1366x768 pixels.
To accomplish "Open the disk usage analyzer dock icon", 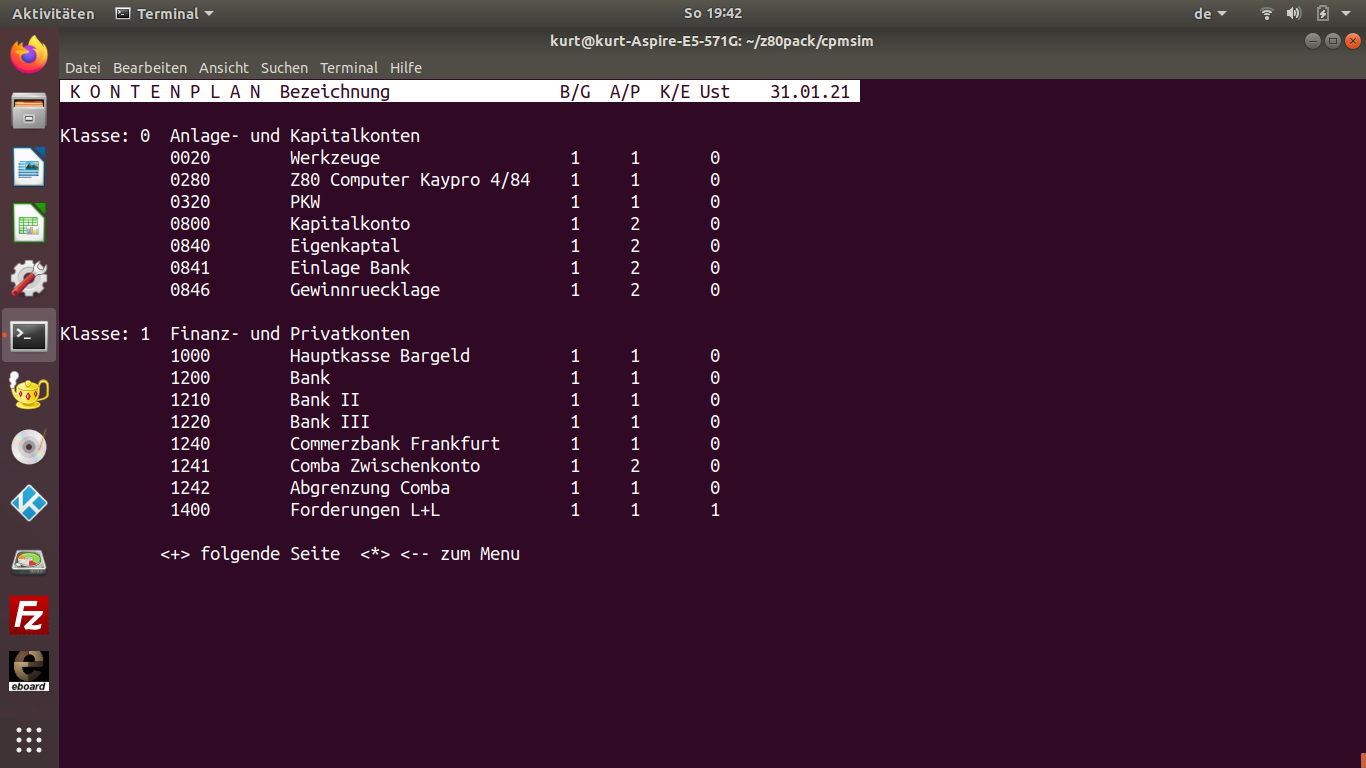I will pos(29,559).
